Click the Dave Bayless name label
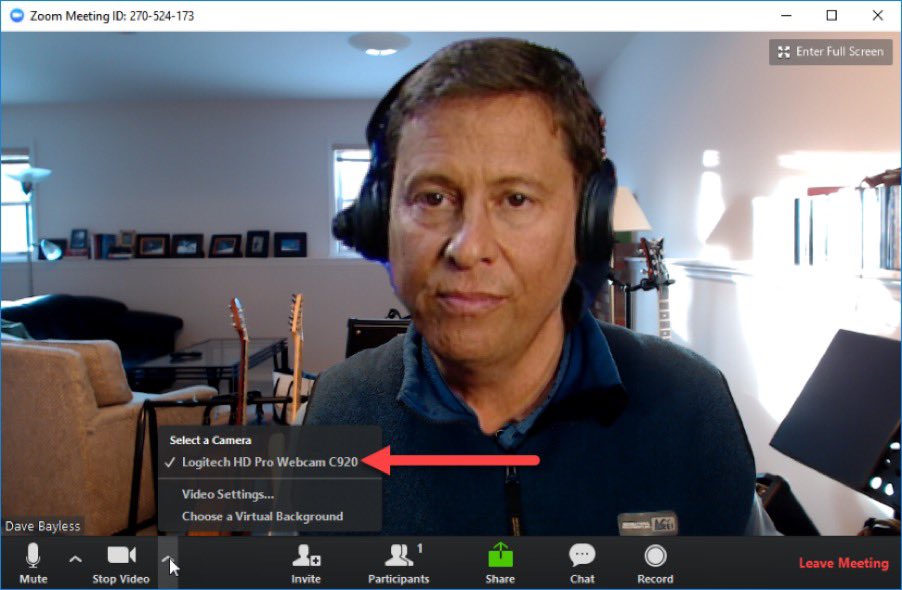Image resolution: width=902 pixels, height=590 pixels. point(43,526)
